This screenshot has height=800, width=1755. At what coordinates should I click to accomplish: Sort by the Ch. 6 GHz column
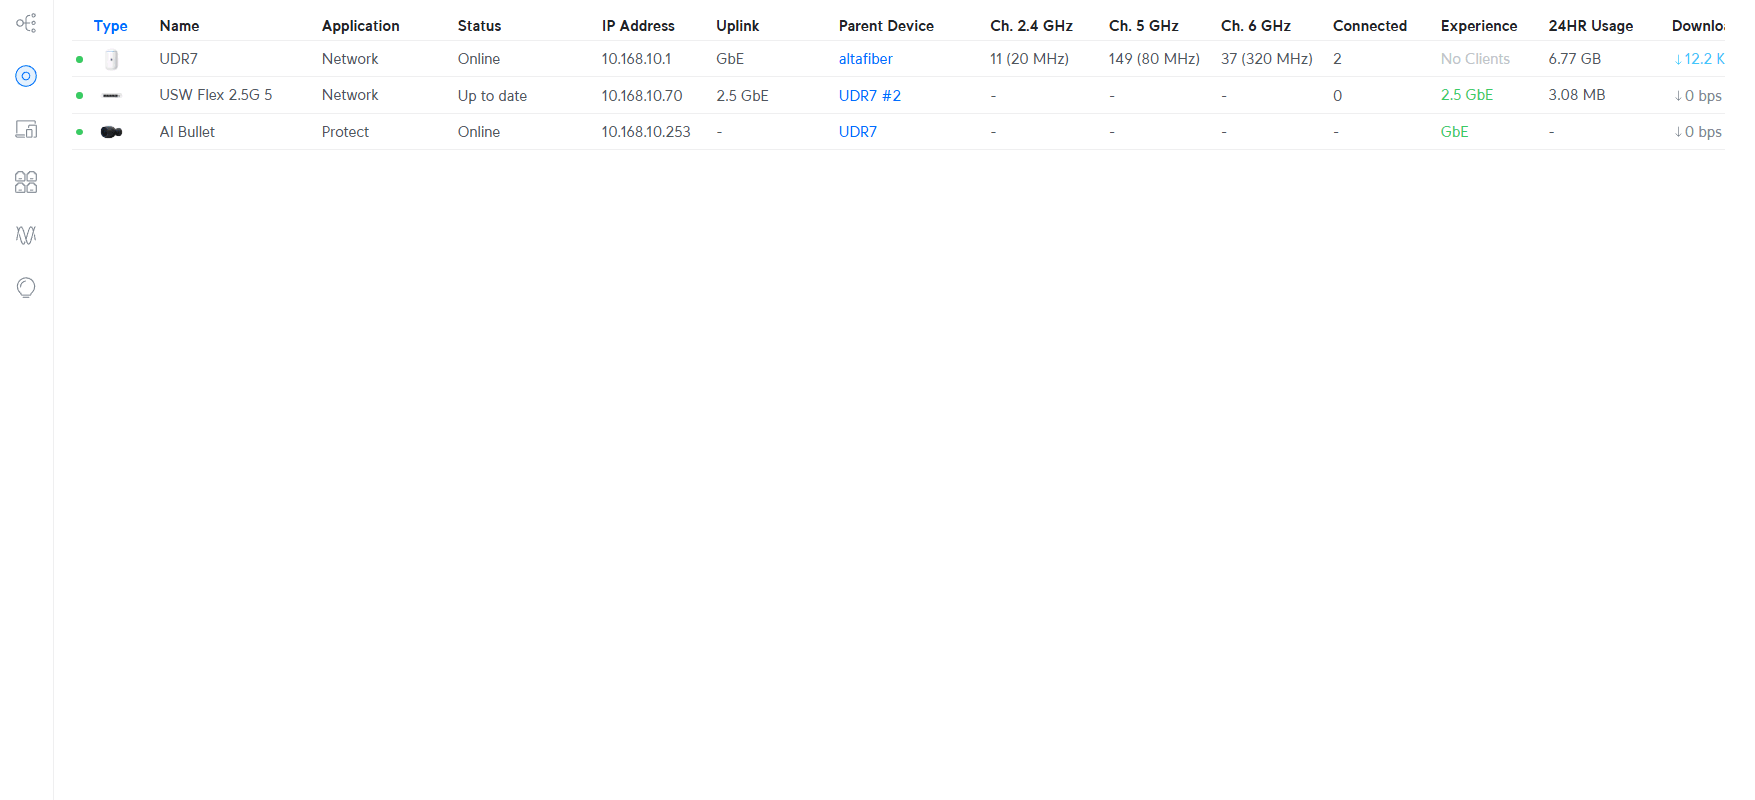coord(1256,26)
